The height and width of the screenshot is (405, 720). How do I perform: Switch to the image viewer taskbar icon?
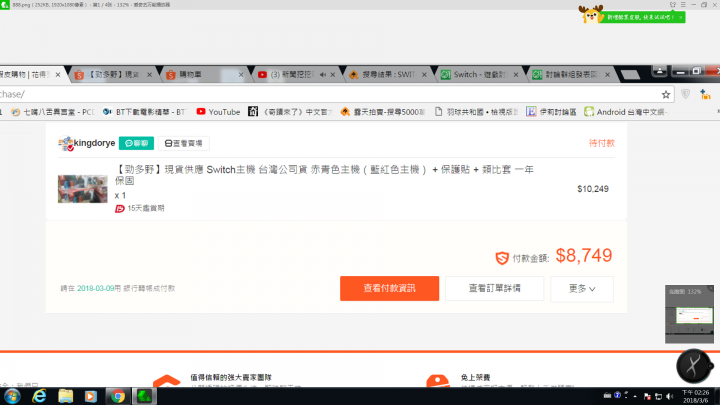point(144,396)
